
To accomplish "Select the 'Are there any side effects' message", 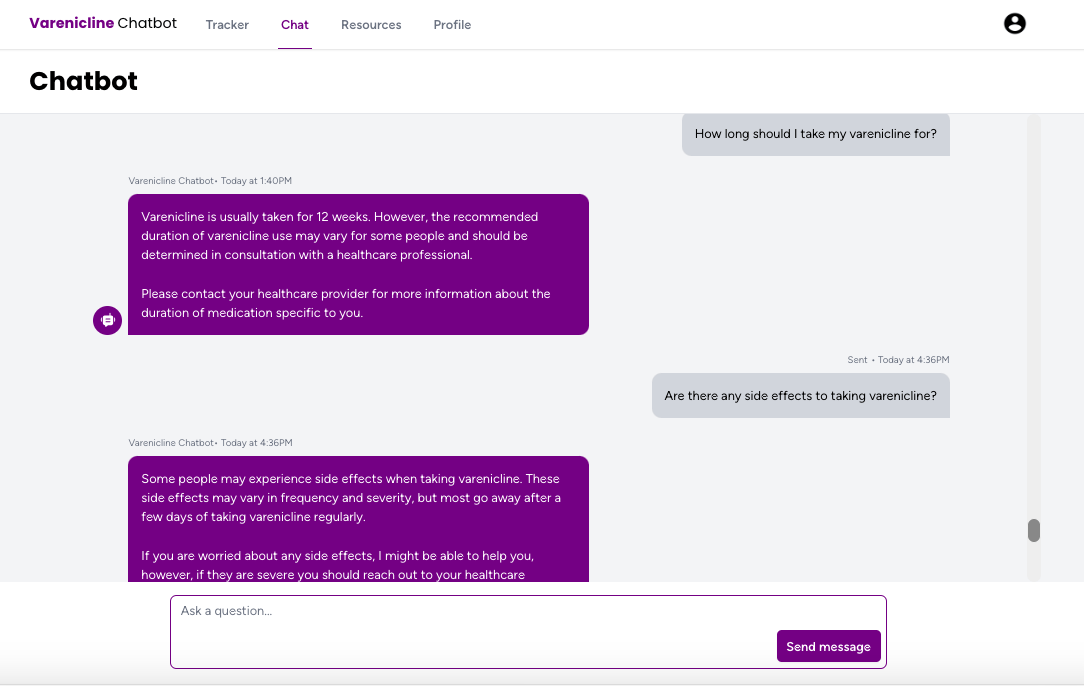I will tap(800, 396).
